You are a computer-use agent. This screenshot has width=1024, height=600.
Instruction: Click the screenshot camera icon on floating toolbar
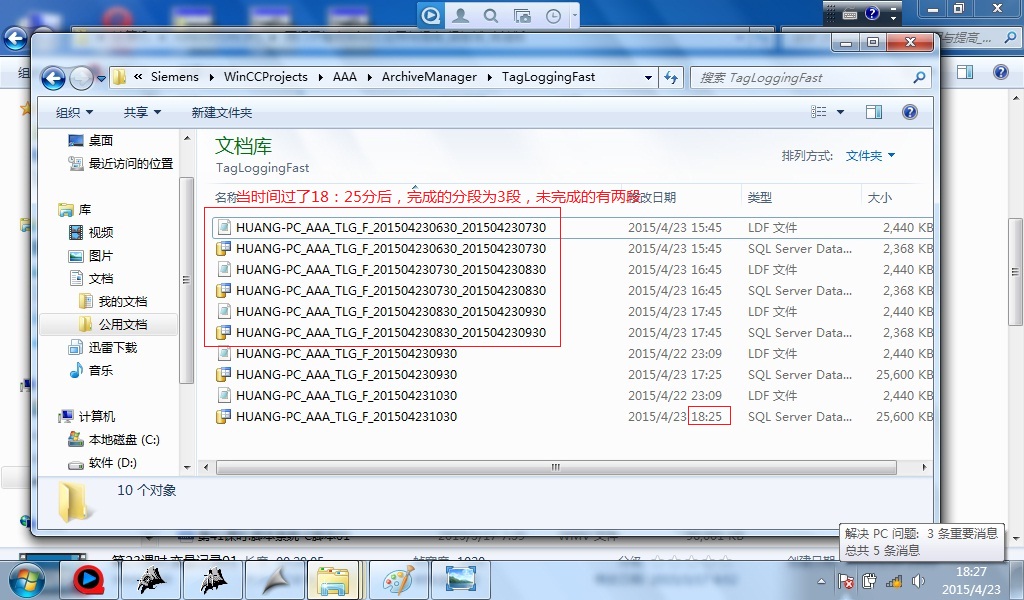click(522, 16)
